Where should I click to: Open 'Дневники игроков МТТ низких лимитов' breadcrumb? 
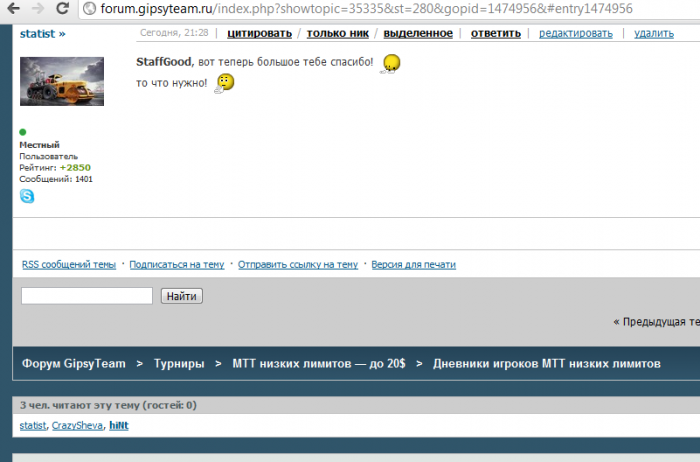coord(546,364)
